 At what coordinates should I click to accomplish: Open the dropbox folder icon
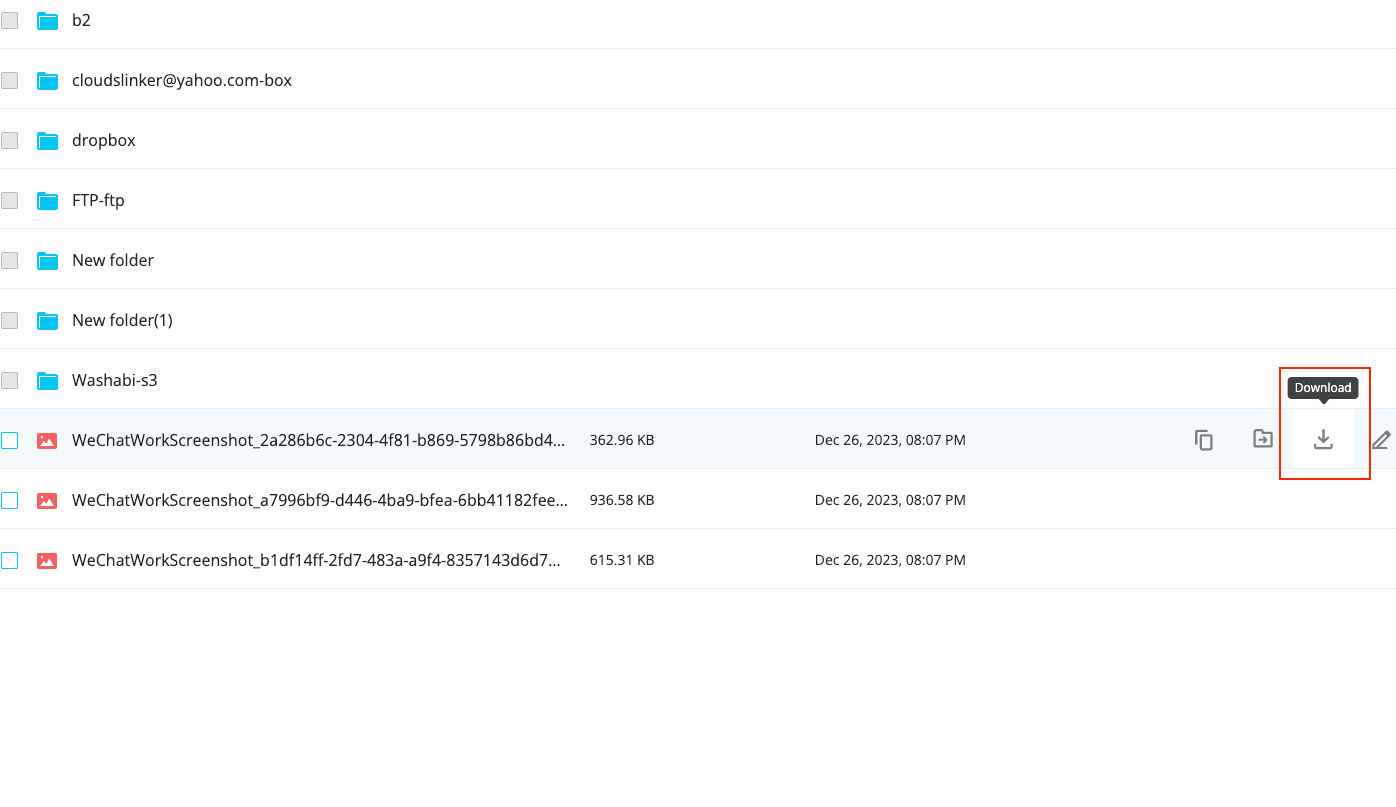click(47, 140)
